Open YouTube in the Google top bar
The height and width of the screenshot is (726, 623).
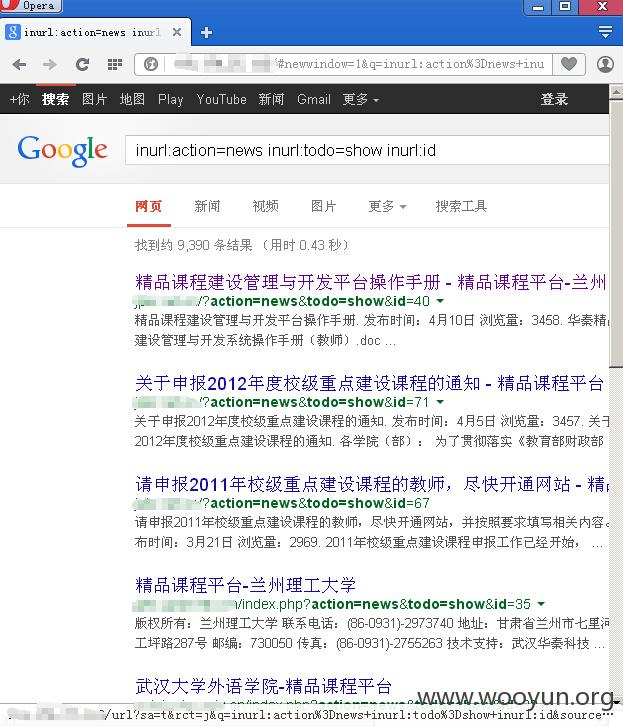click(x=221, y=99)
